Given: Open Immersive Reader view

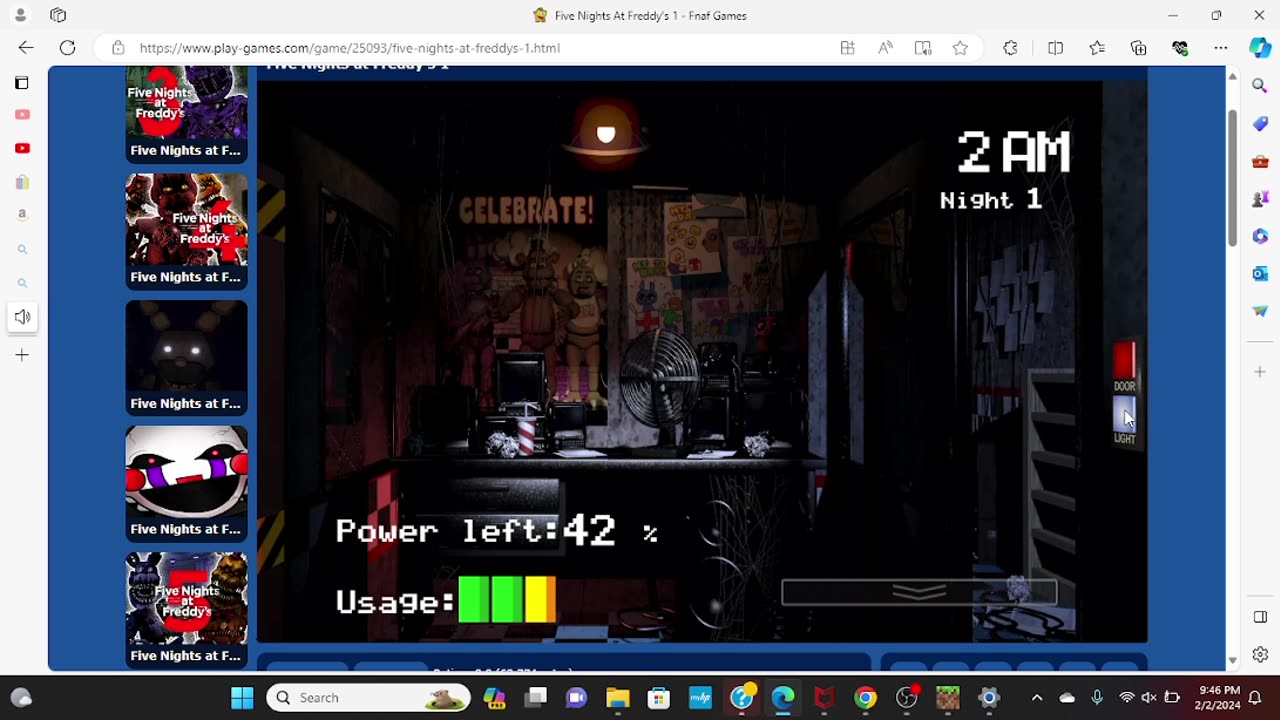Looking at the screenshot, I should pyautogui.click(x=923, y=48).
